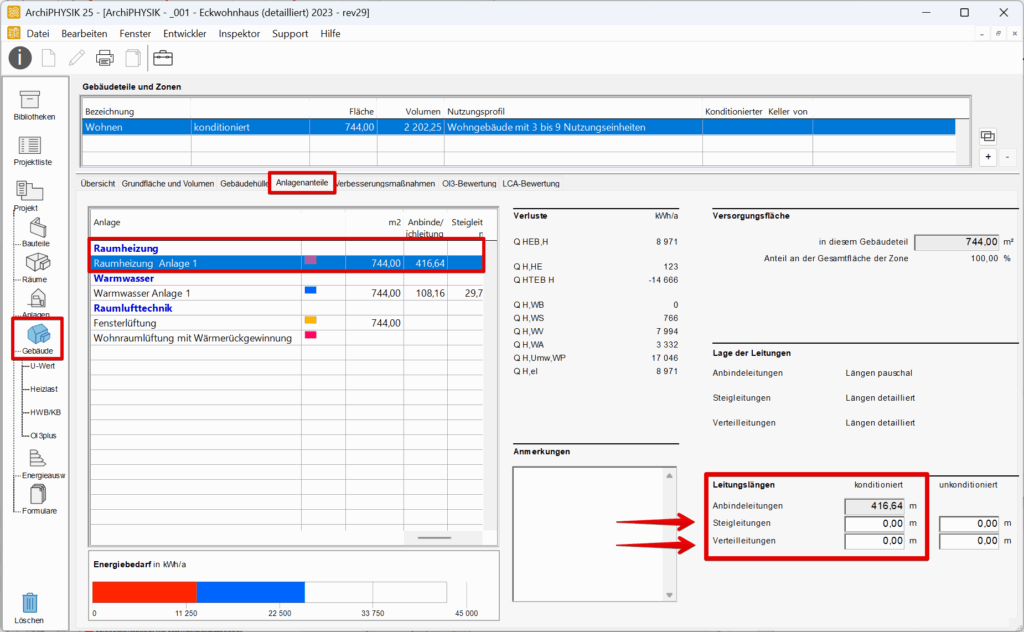Click inside the Anmerkungen text box

click(588, 533)
